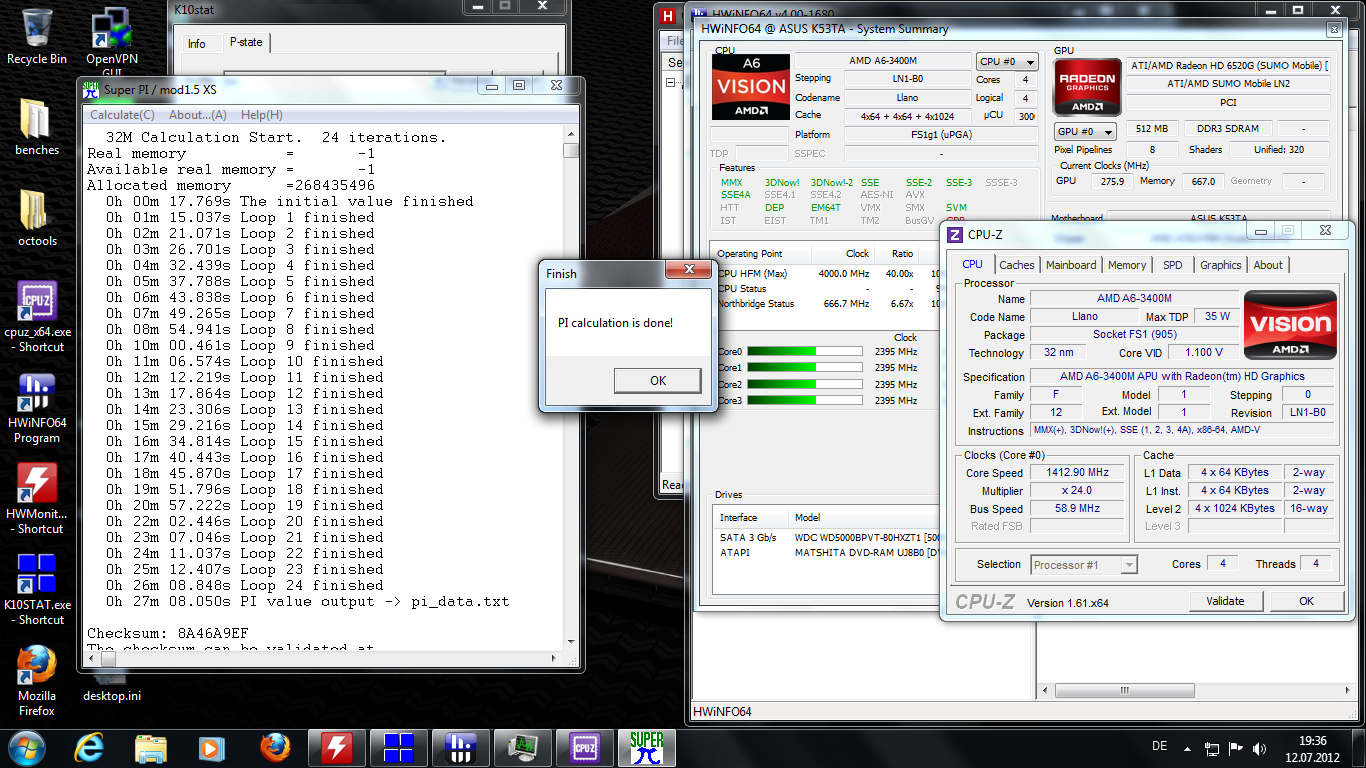Switch to Info tab in K10stat
Screen dimensions: 1366x768
point(197,43)
